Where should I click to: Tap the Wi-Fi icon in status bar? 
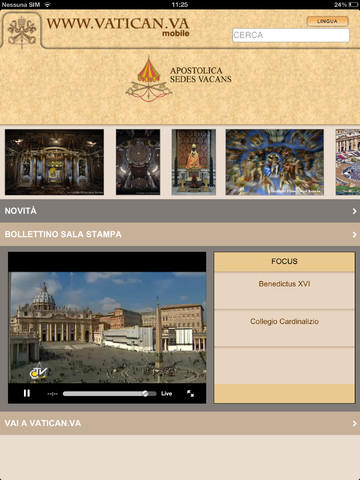pos(47,5)
